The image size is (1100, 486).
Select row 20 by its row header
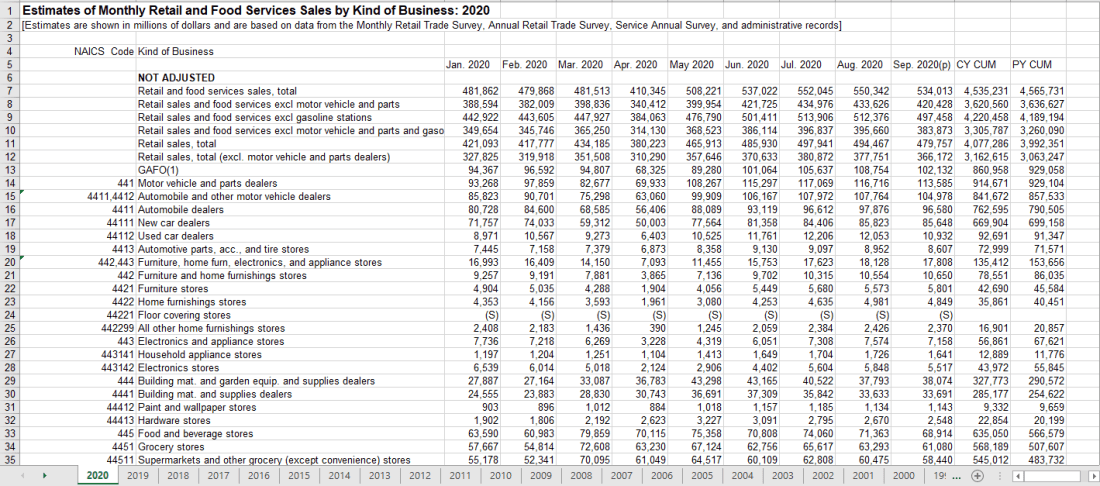8,263
